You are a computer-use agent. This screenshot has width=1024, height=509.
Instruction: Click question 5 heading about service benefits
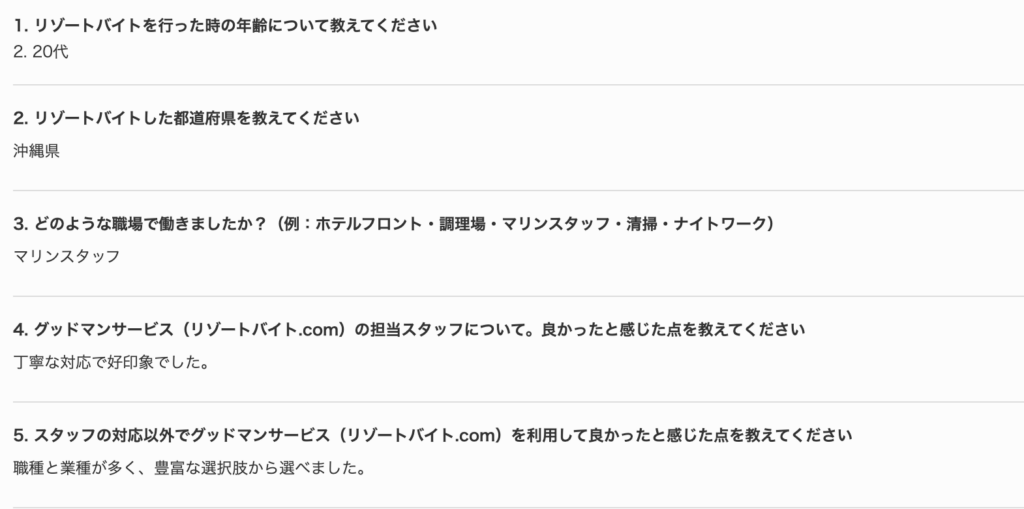(432, 435)
